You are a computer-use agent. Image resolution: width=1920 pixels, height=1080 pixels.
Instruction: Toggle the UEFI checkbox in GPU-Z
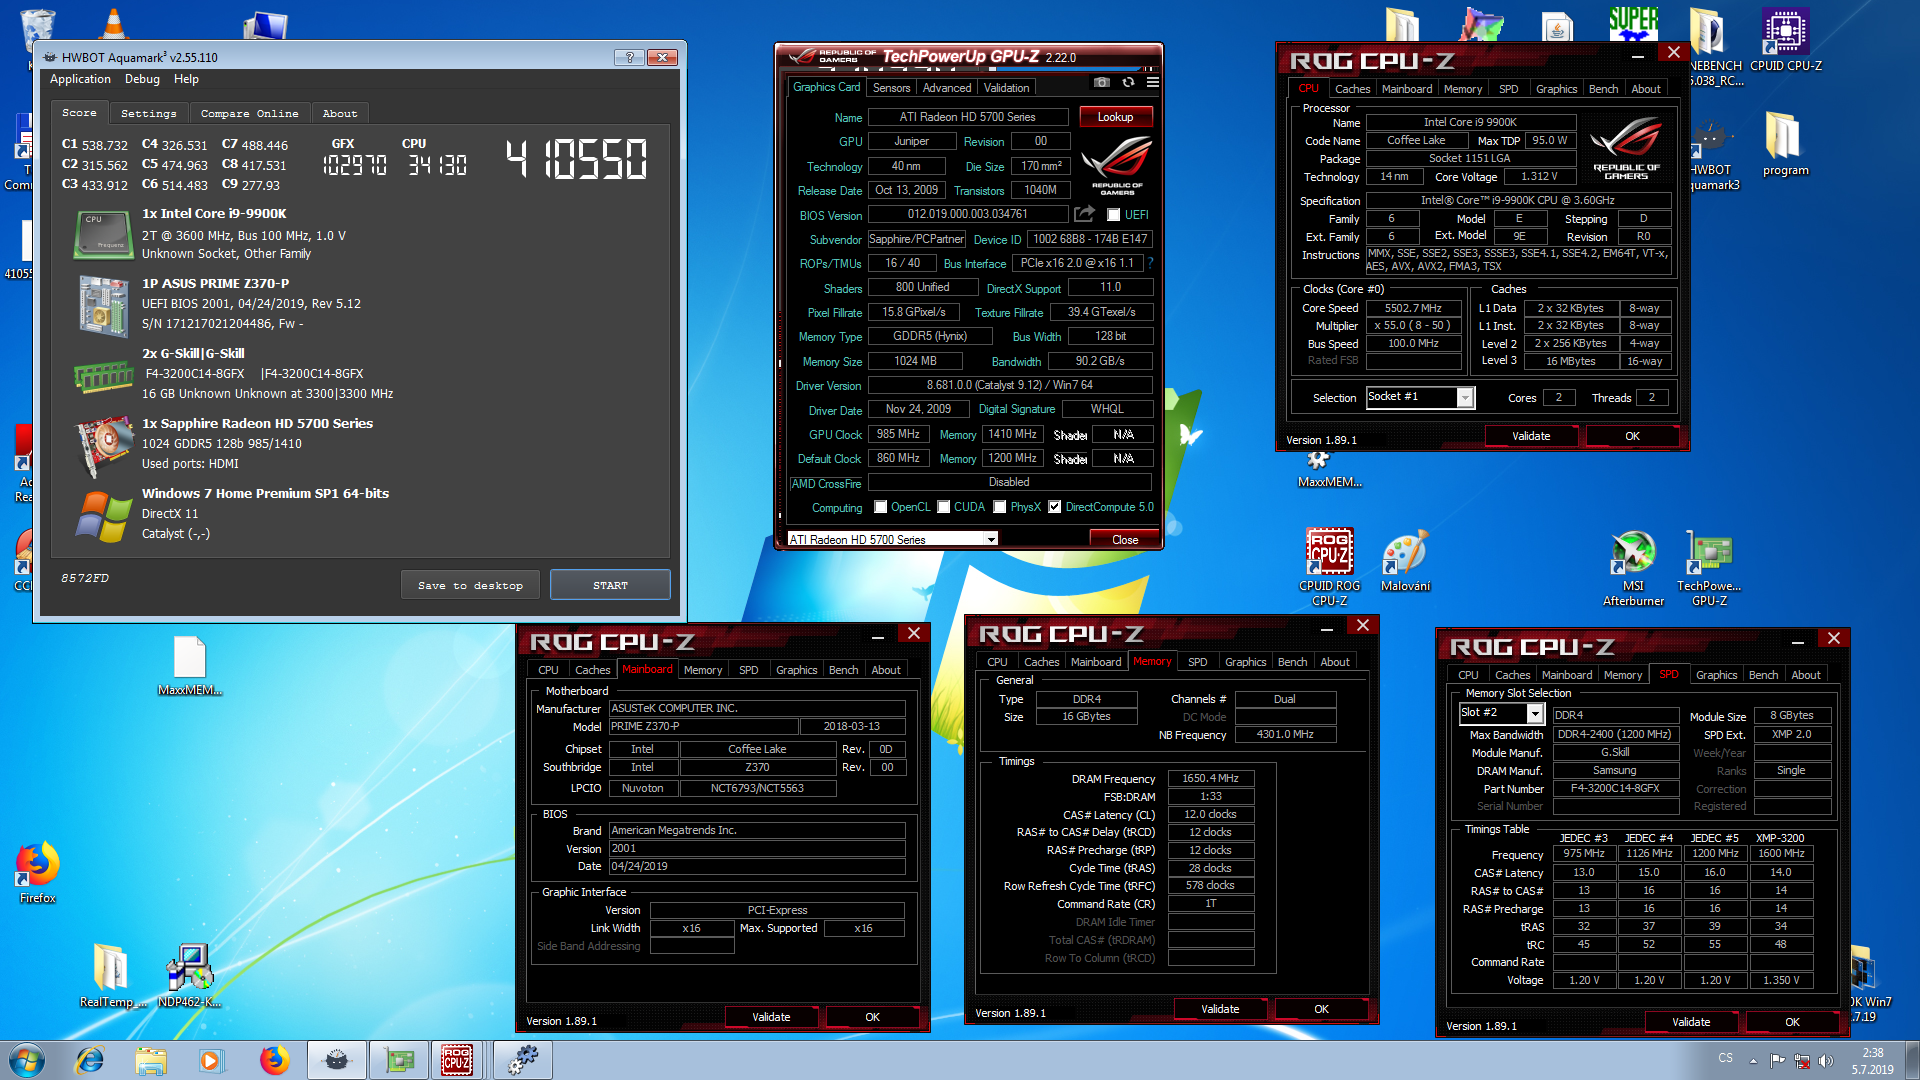click(1113, 215)
